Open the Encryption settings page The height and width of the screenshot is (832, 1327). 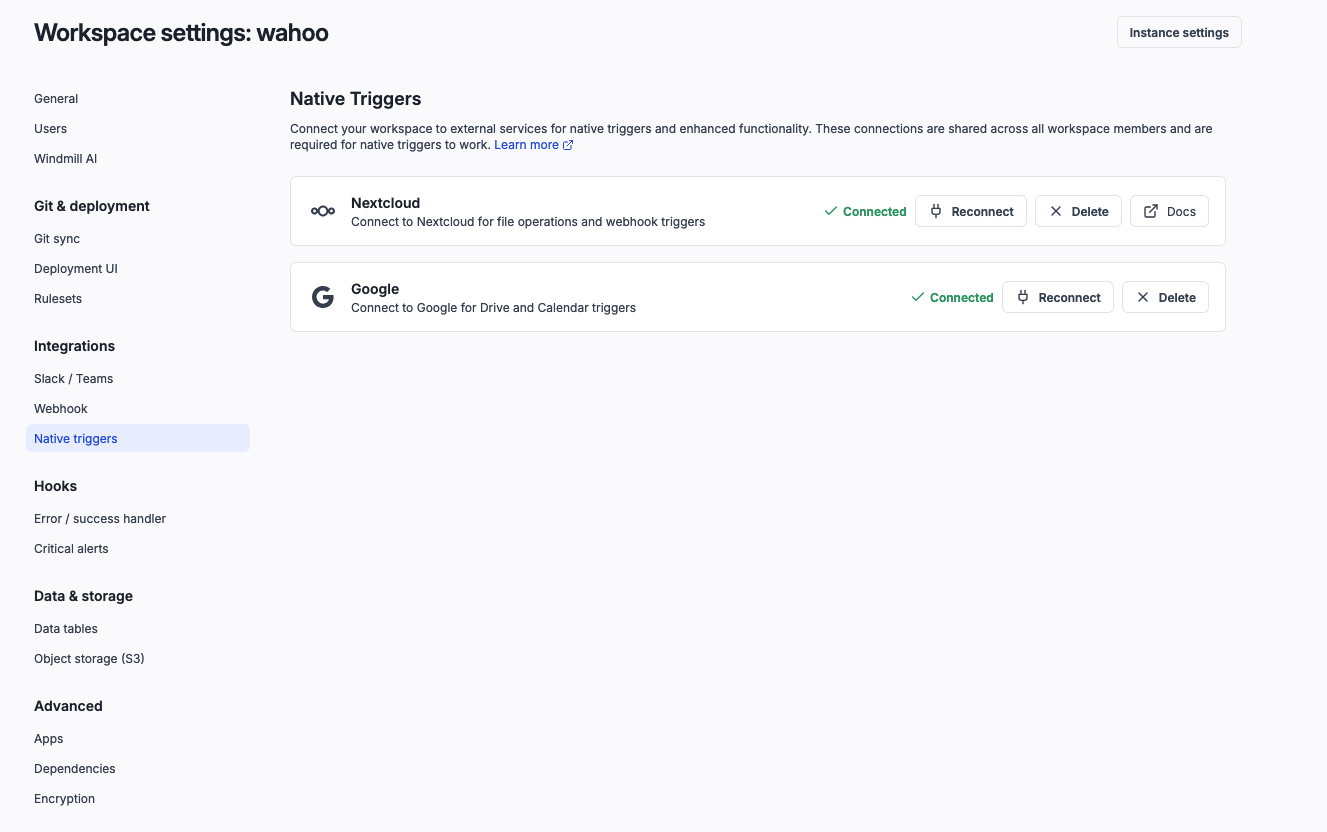pyautogui.click(x=64, y=798)
